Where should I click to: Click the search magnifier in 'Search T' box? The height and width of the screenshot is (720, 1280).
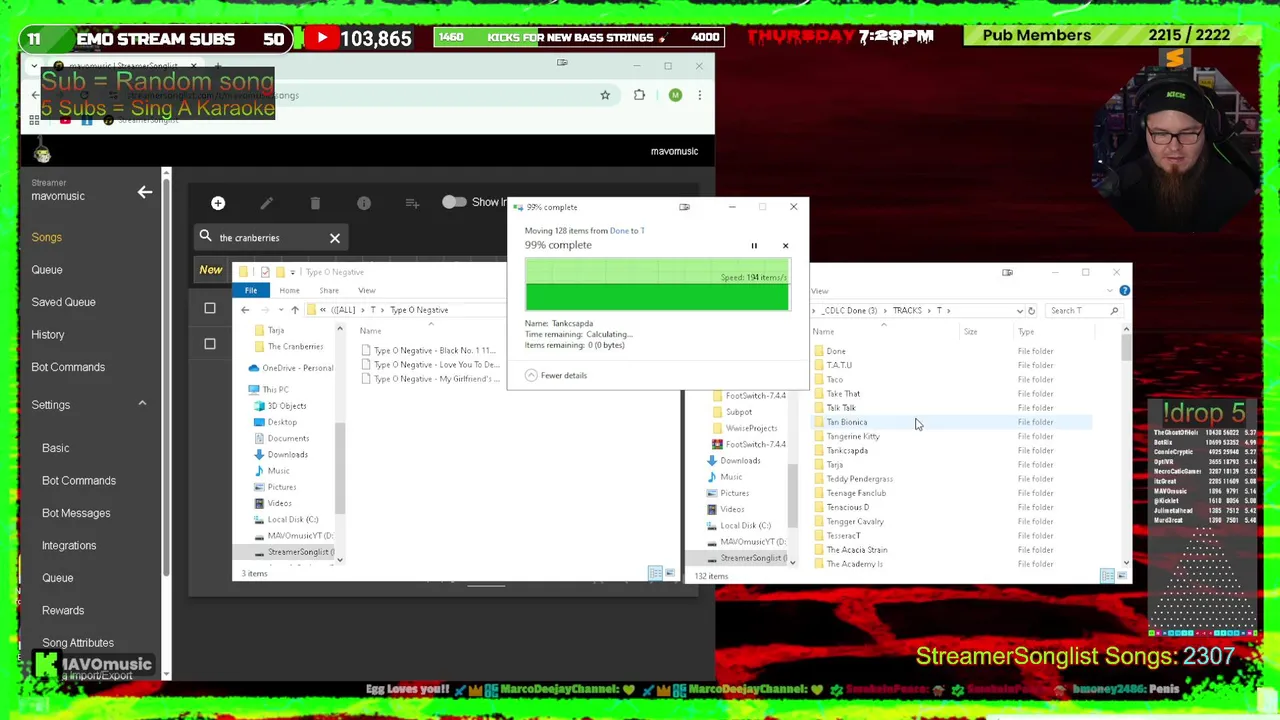1114,310
